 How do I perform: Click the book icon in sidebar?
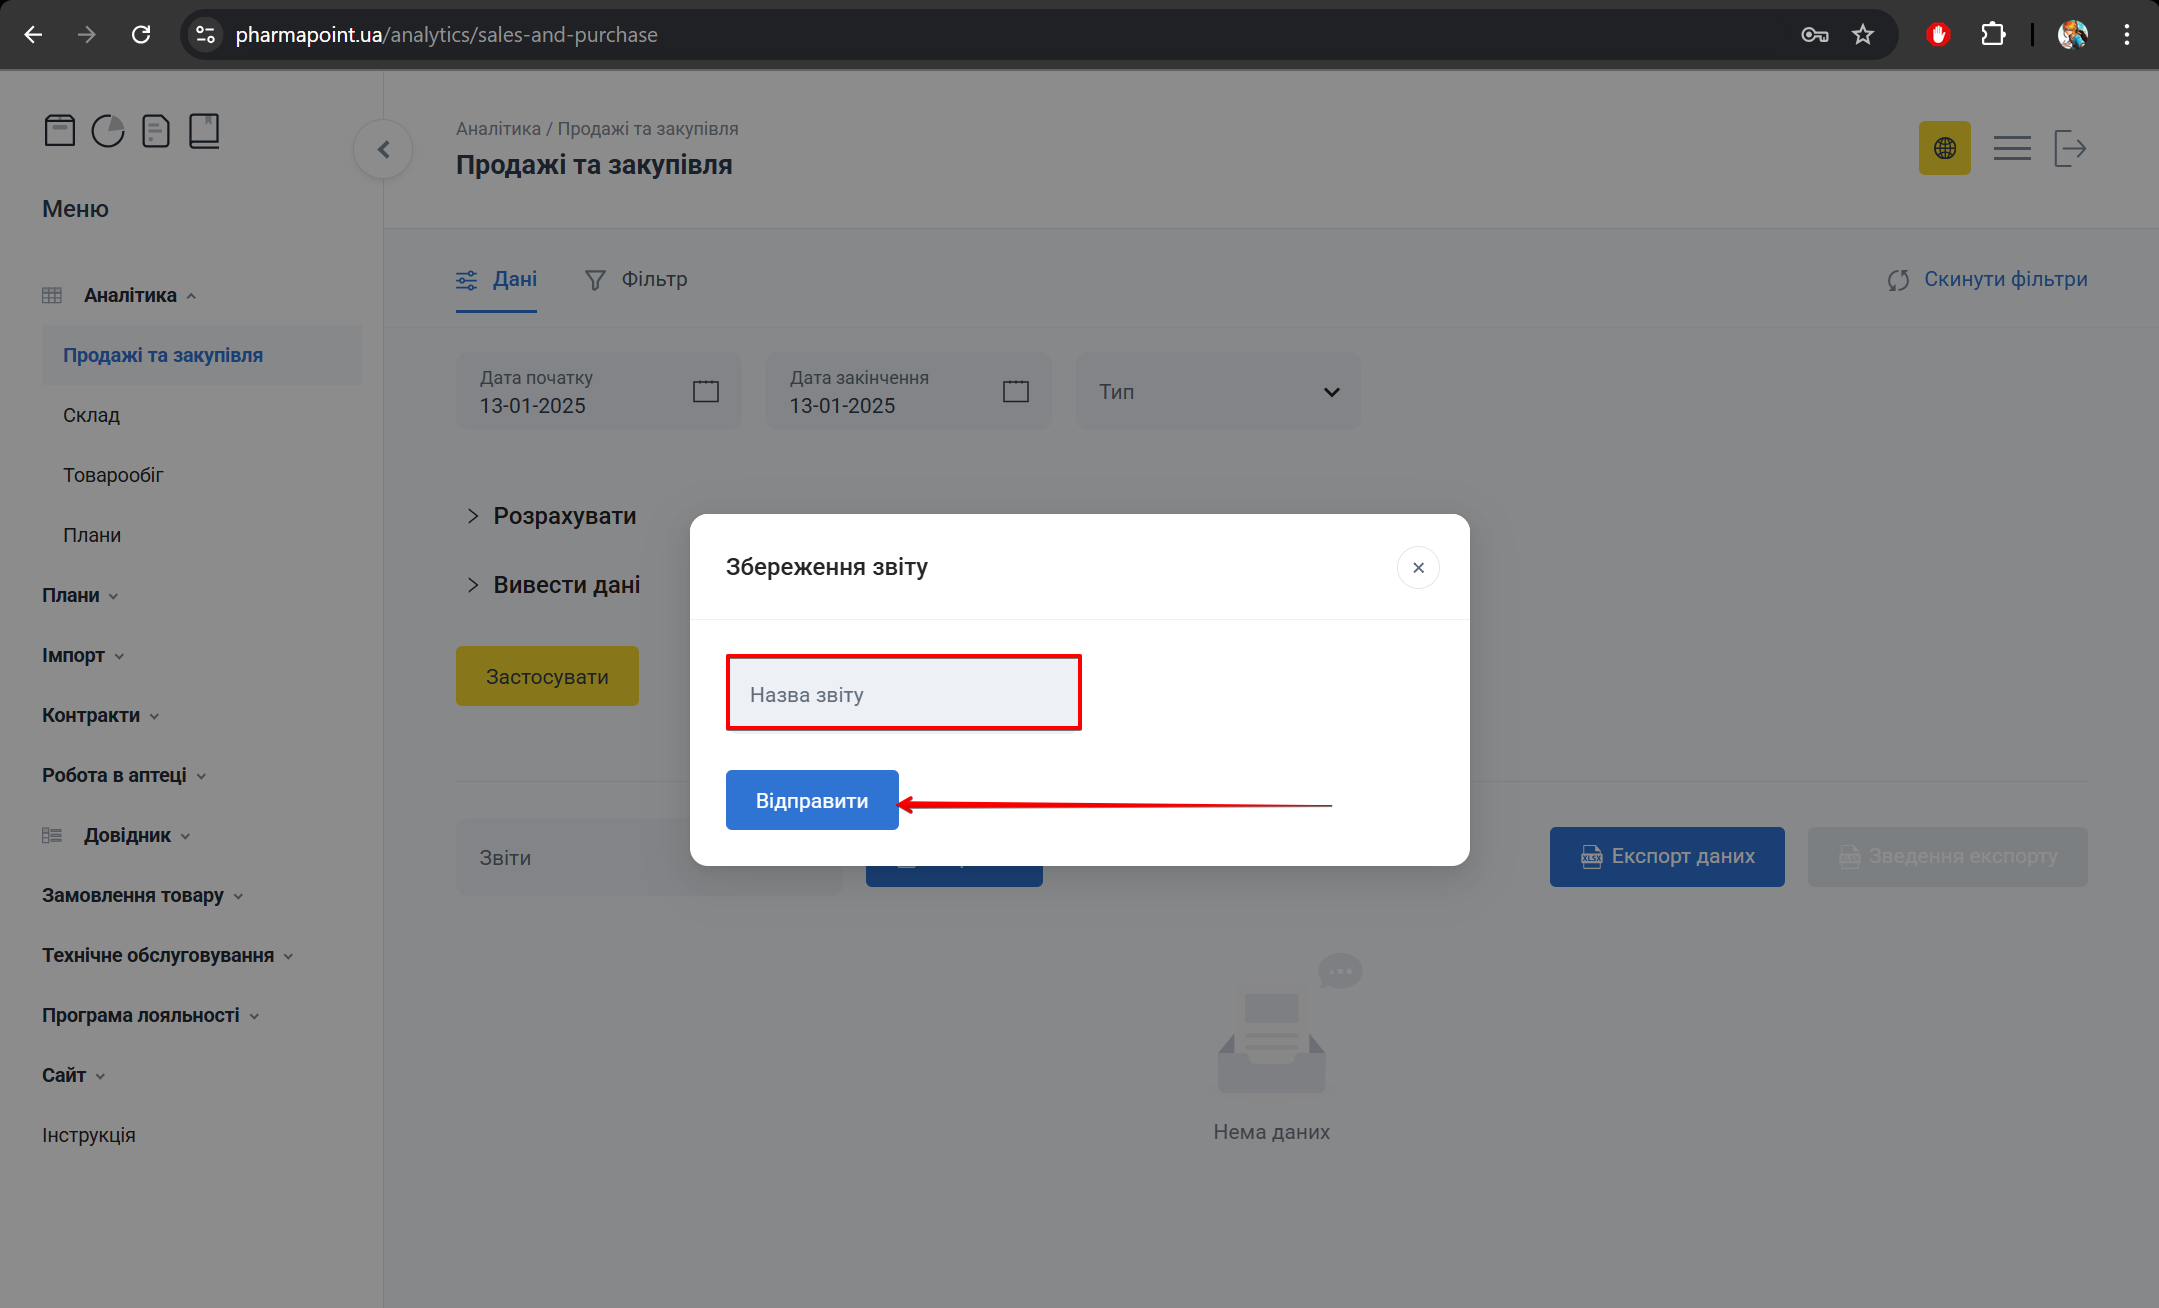pos(204,131)
